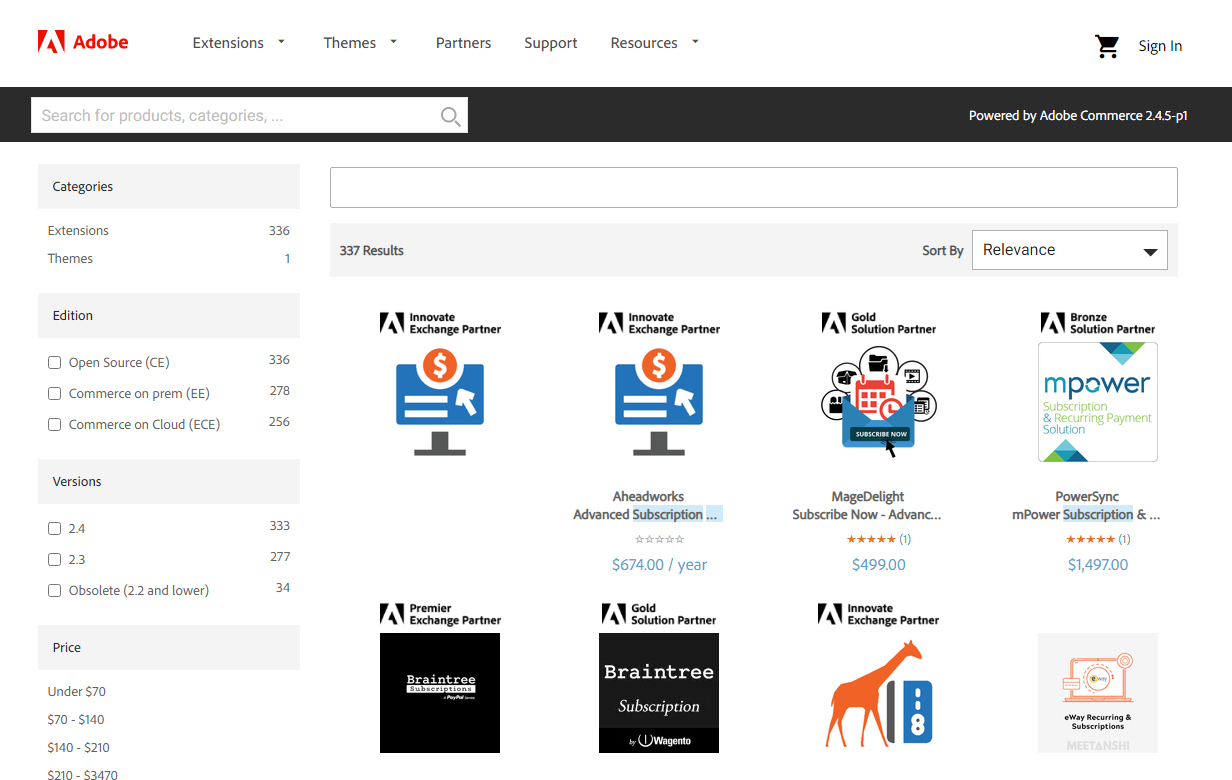
Task: Open the Braintree Subscriptions PayPal product image
Action: pyautogui.click(x=440, y=693)
